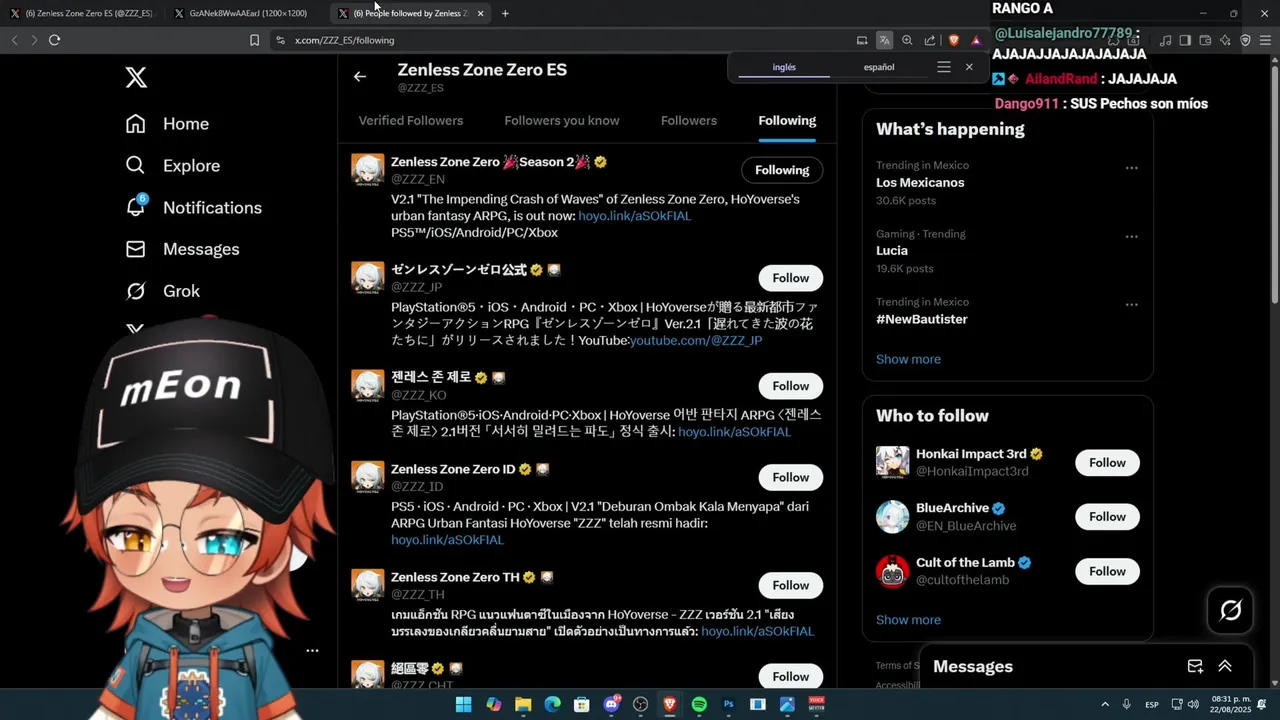Viewport: 1280px width, 720px height.
Task: Close the People followed by Zenless tab
Action: click(481, 14)
